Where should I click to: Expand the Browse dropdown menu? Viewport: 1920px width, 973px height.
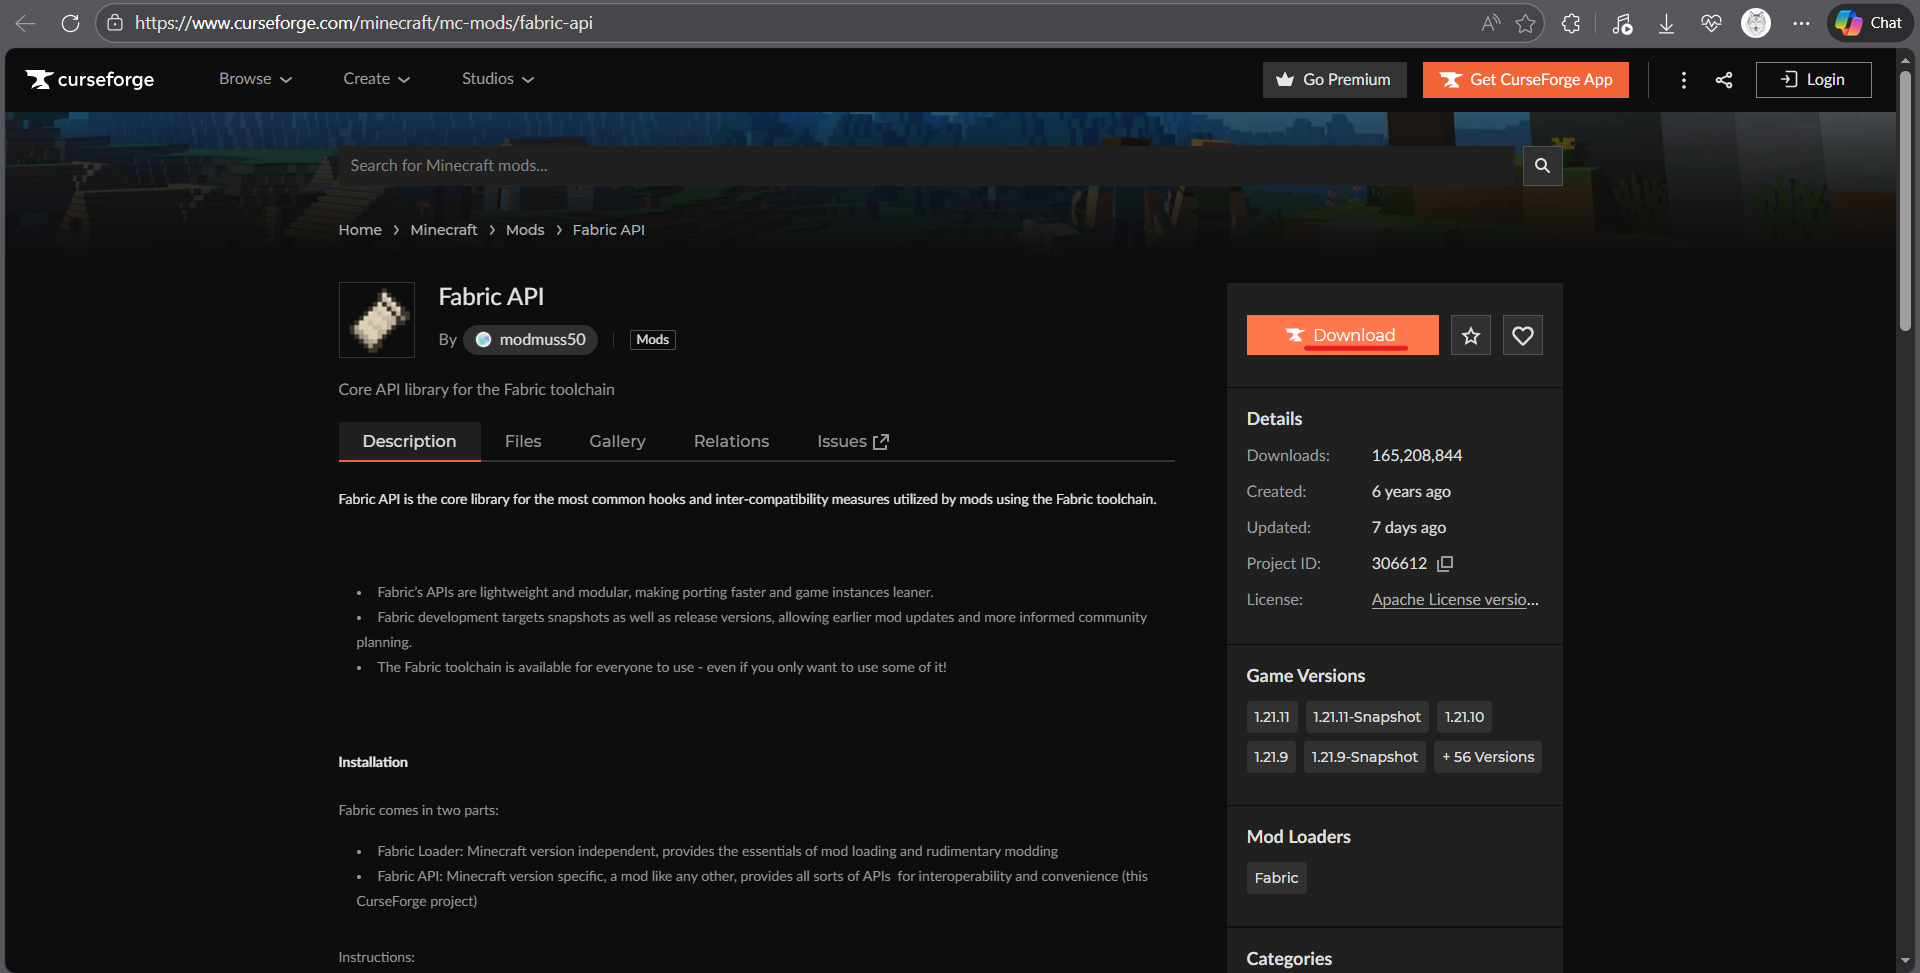[255, 79]
